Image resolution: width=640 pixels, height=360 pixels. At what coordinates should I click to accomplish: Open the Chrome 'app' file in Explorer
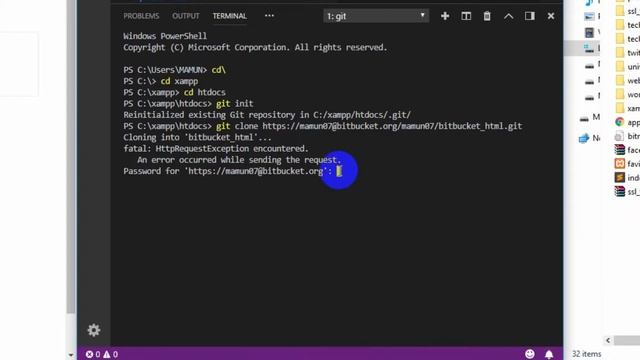628,122
